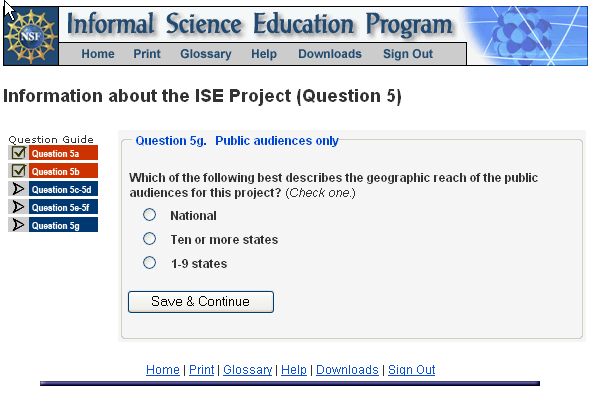
Task: Select the 1-9 states radio button
Action: point(150,263)
